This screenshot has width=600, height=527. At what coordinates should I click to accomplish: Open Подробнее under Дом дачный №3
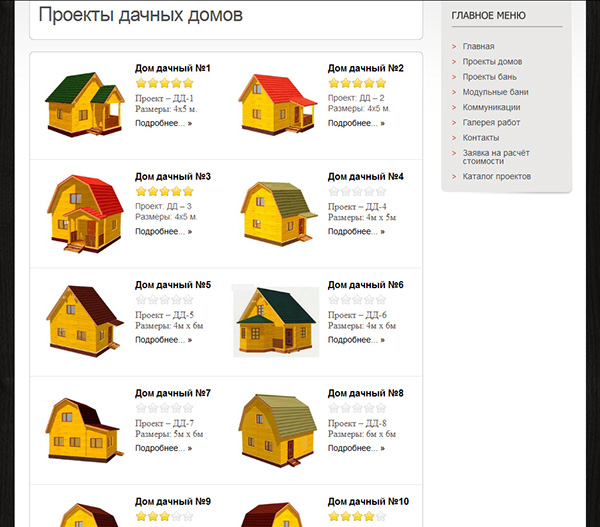(163, 232)
